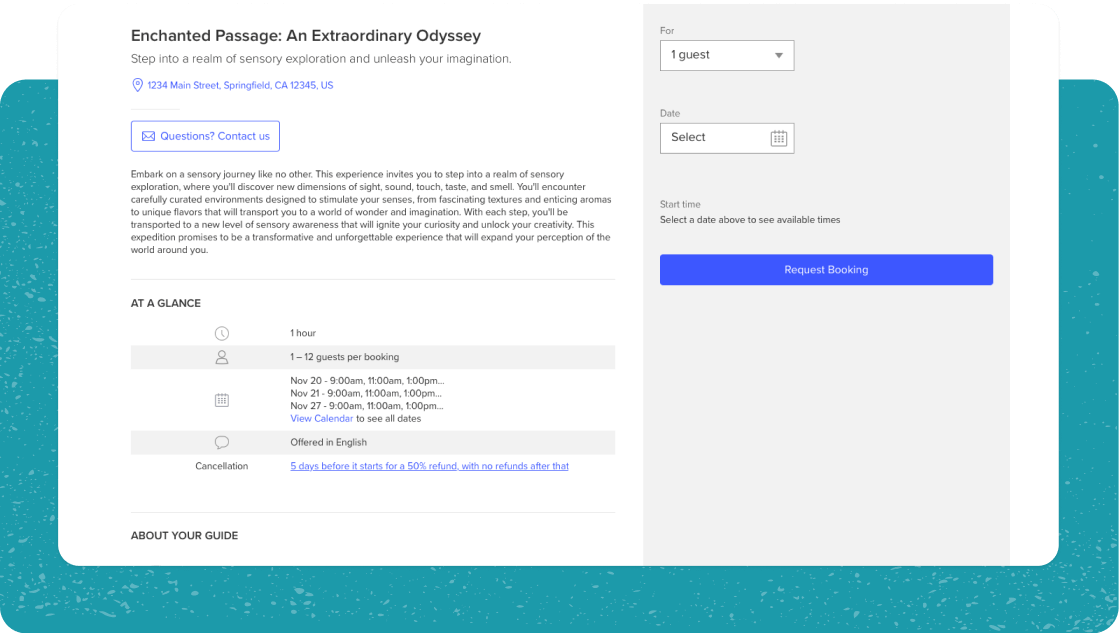Click the map pin location icon
Screen dimensions: 1119x633
(x=138, y=85)
